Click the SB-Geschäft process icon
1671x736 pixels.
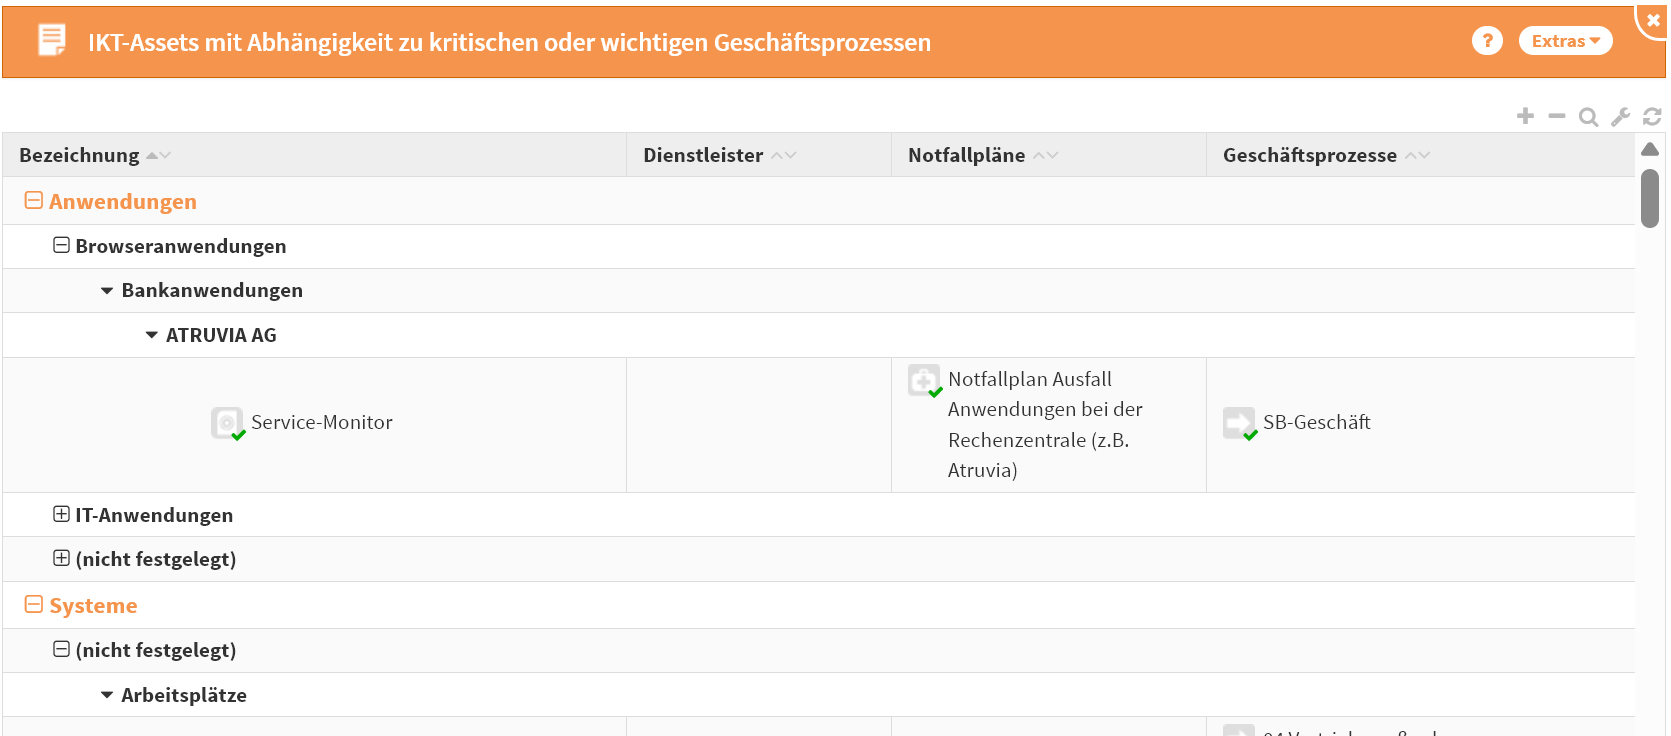tap(1239, 423)
